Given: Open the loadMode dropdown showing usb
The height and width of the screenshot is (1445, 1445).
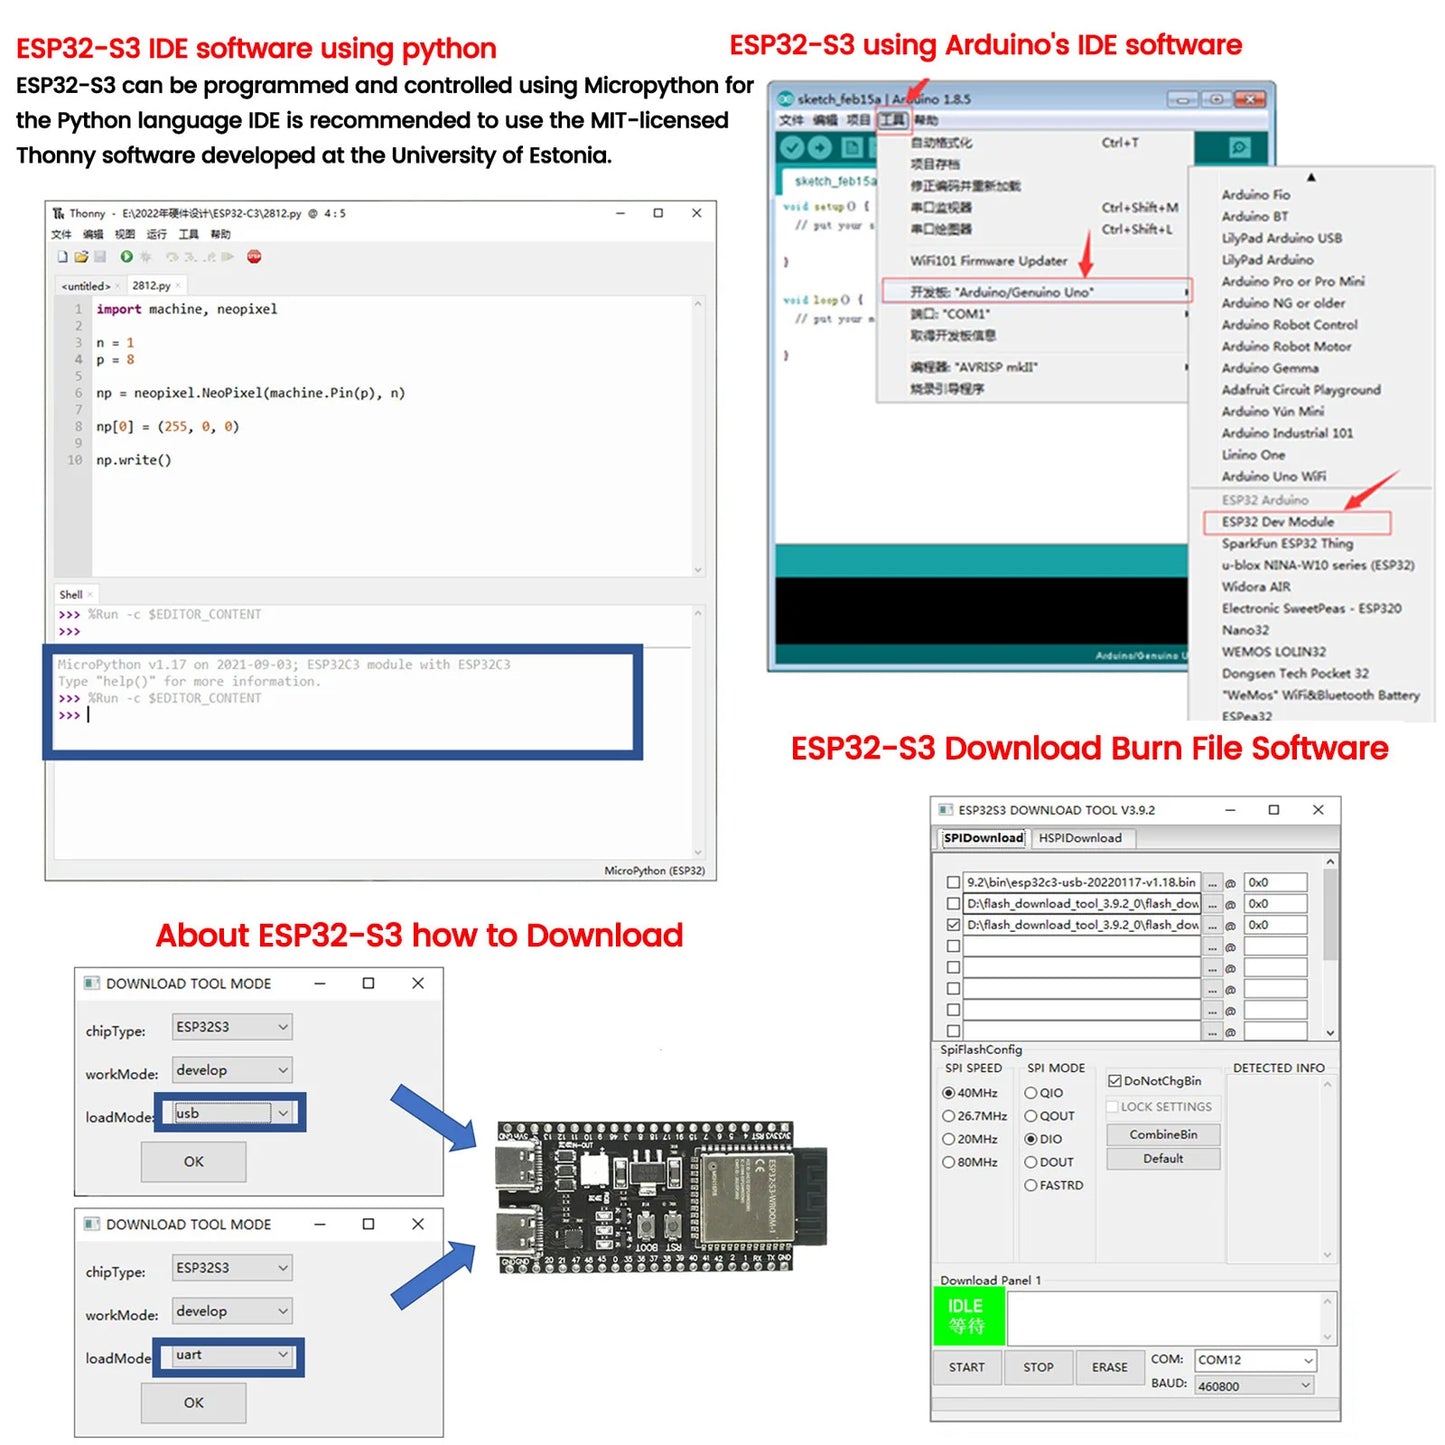Looking at the screenshot, I should click(x=281, y=1112).
